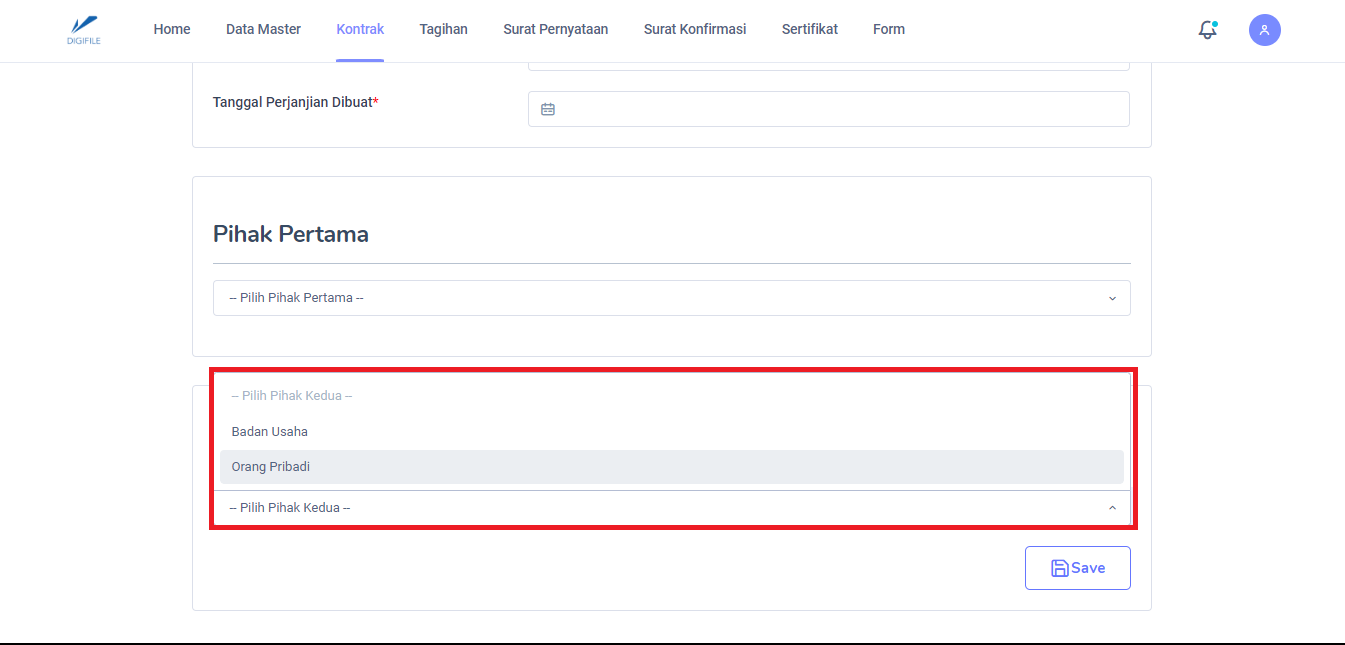The width and height of the screenshot is (1345, 645).
Task: Click the calendar icon in date field
Action: (x=548, y=109)
